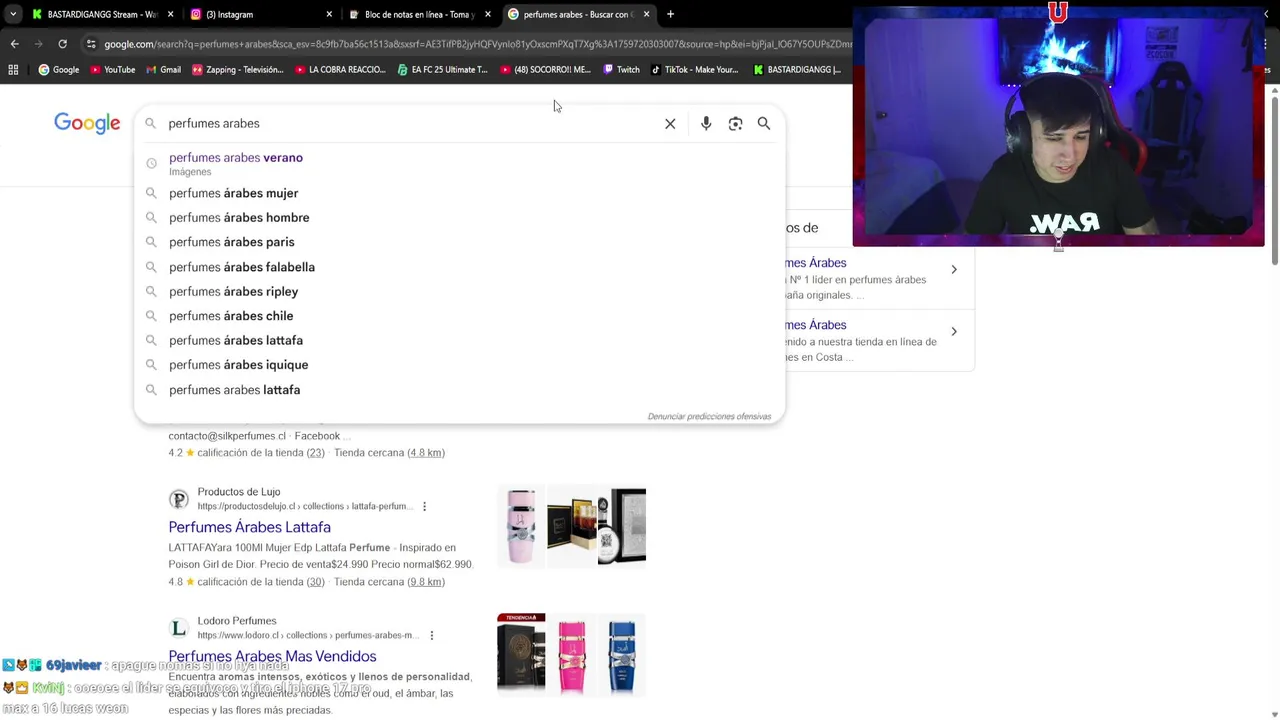Select suggestion perfumes árabes ripley
Screen dimensions: 1280x720
459,292
